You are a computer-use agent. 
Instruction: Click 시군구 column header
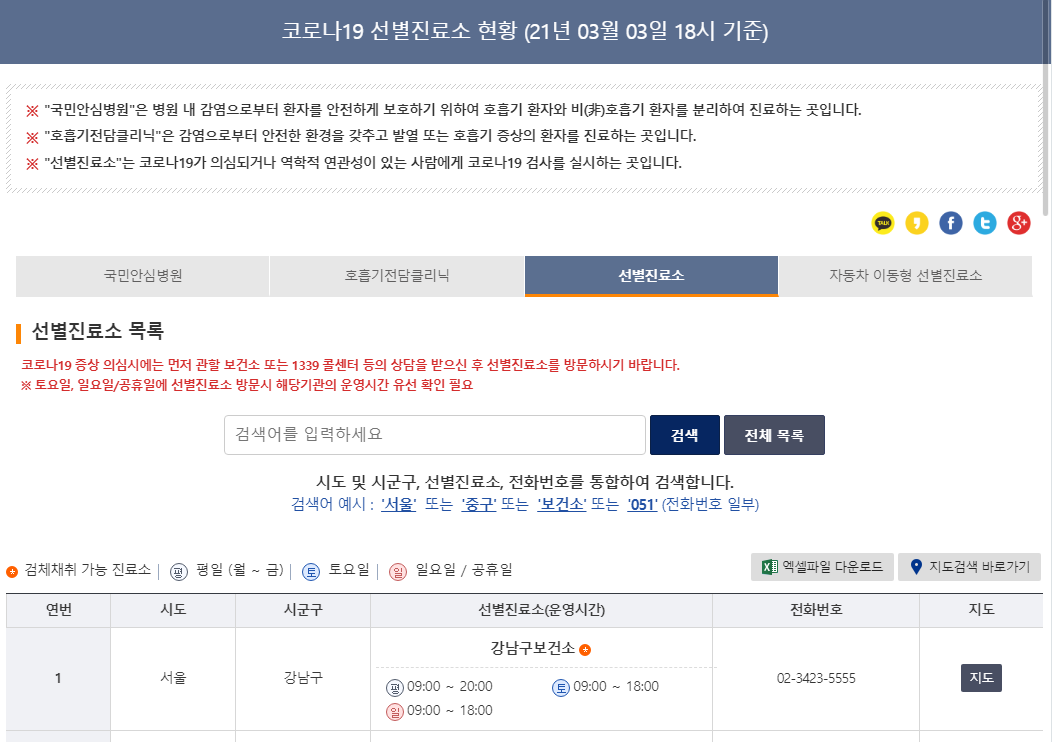303,610
